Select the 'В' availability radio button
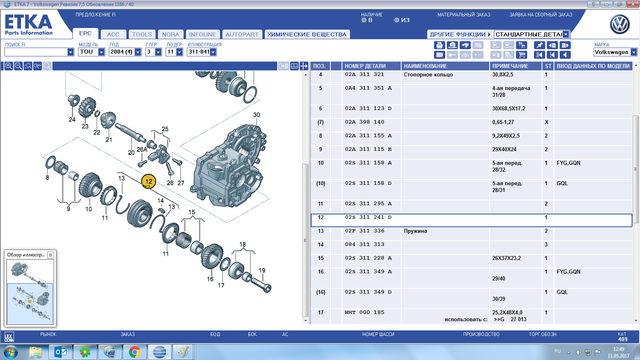 pos(364,20)
